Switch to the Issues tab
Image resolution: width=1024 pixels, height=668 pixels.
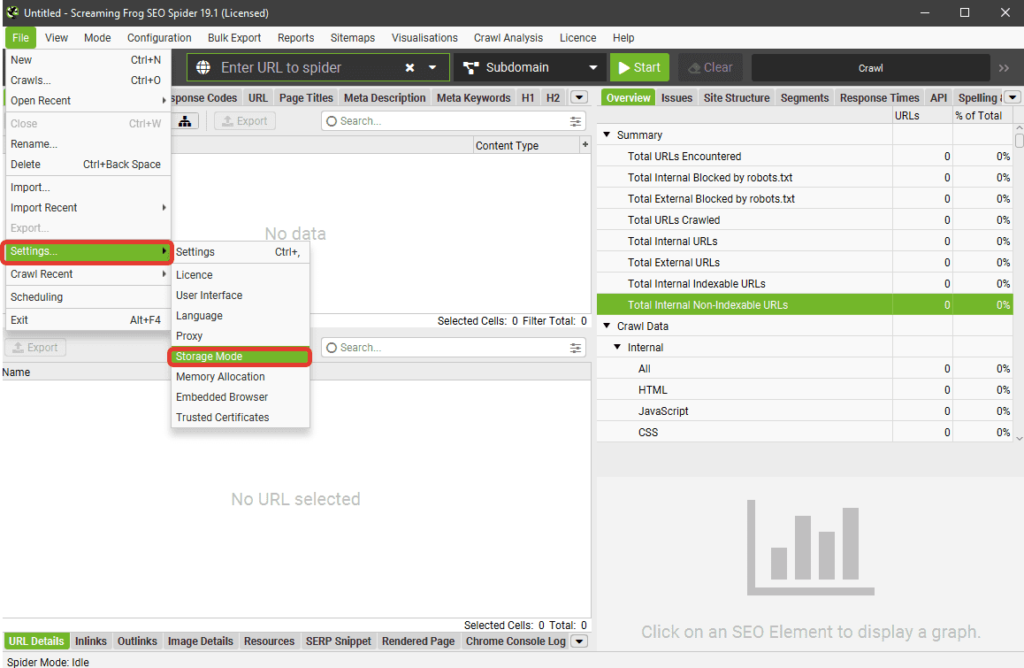tap(677, 98)
